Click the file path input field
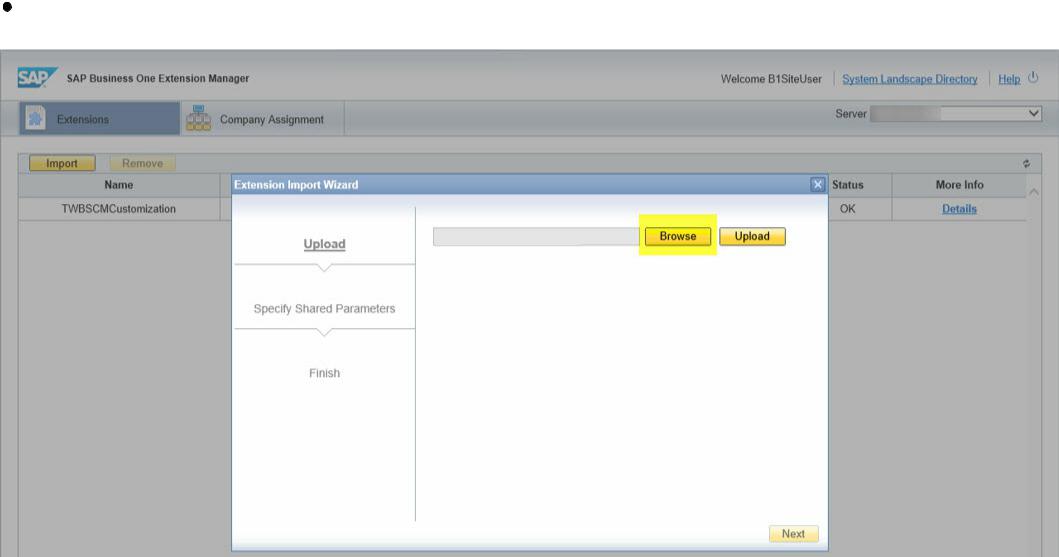 tap(536, 236)
